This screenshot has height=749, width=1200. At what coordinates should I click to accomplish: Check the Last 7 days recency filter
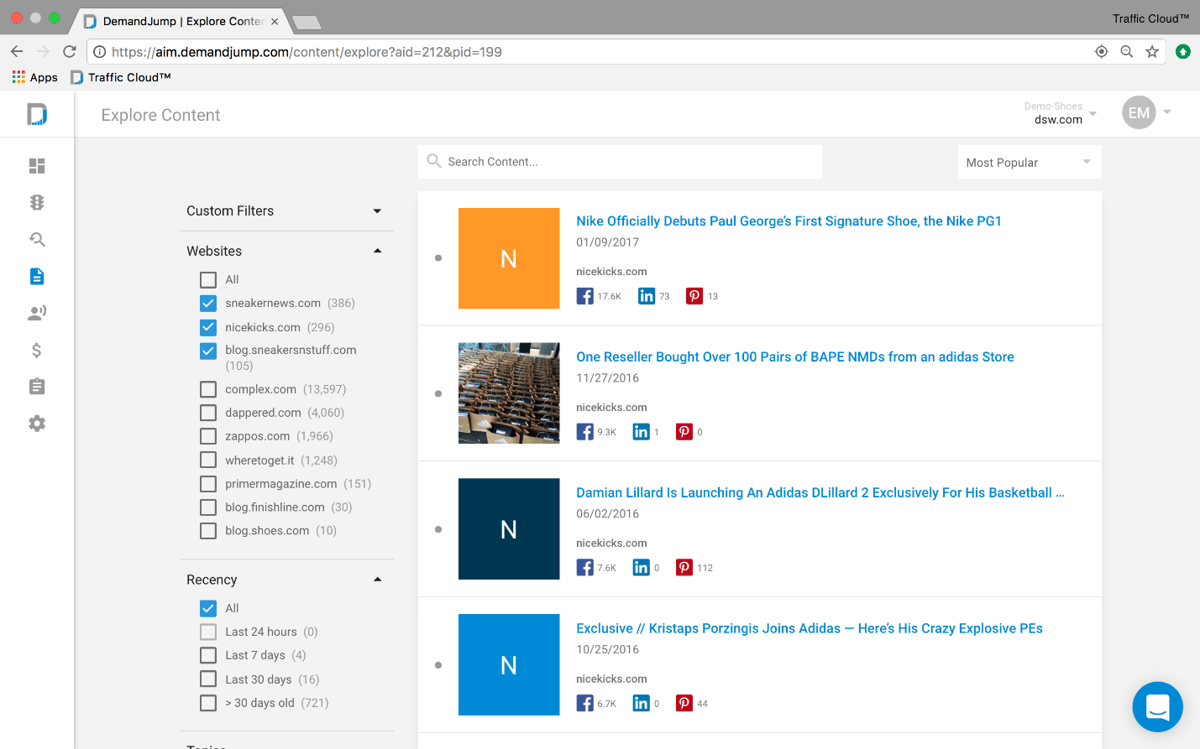click(x=208, y=656)
